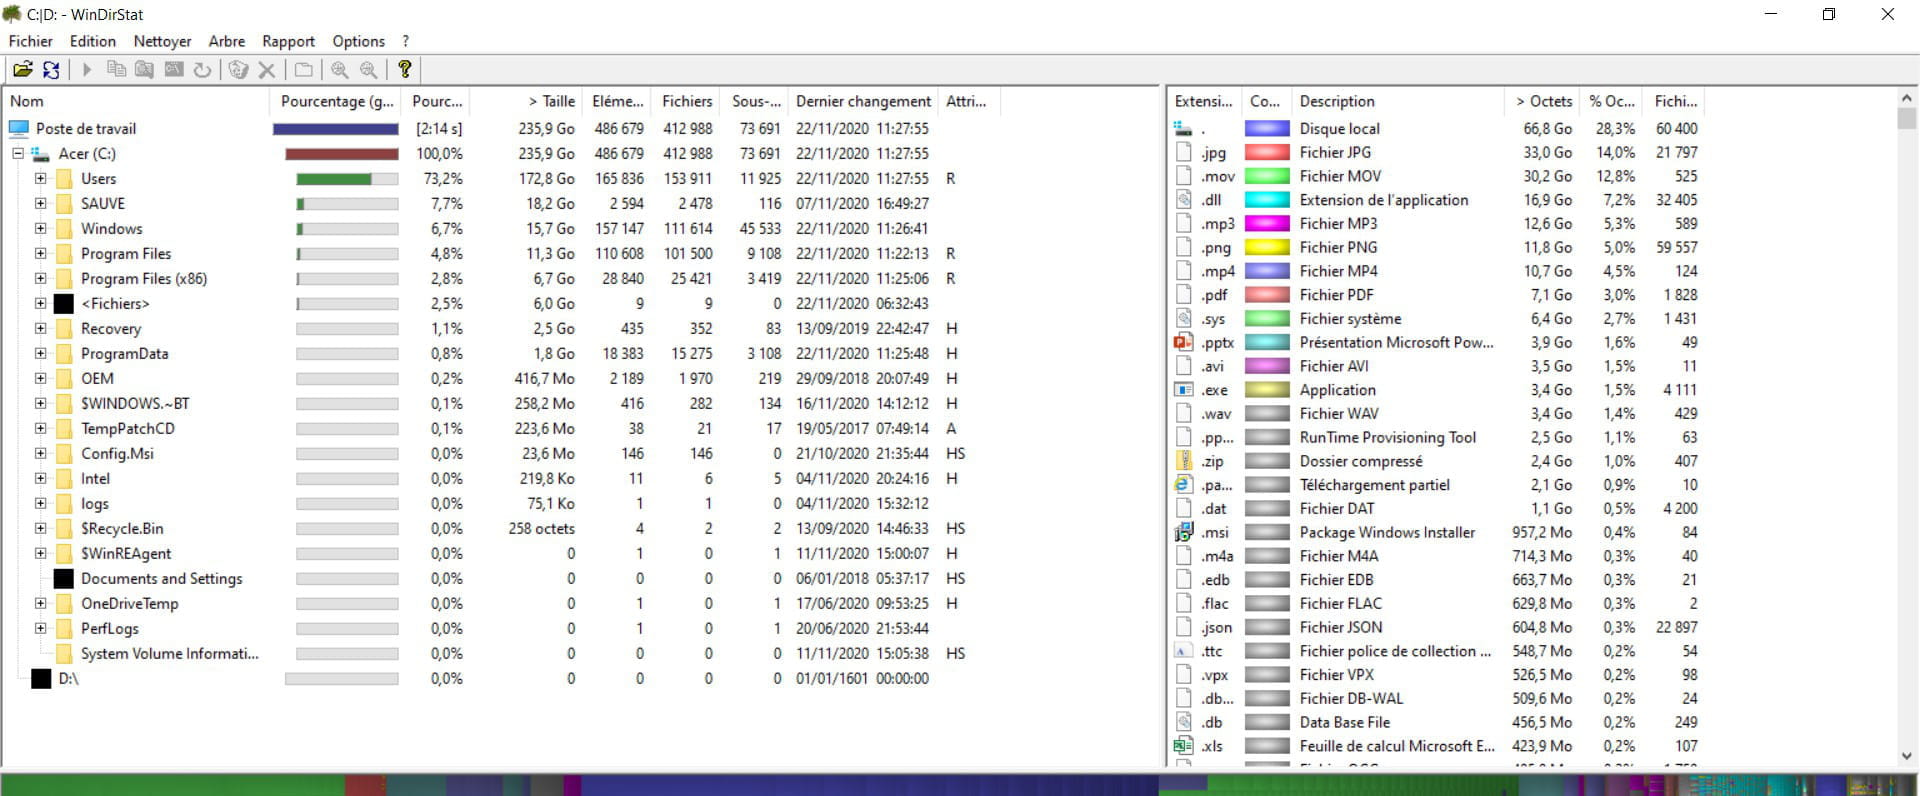Click the extension list scrollbar down arrow
The height and width of the screenshot is (796, 1920).
[1906, 756]
